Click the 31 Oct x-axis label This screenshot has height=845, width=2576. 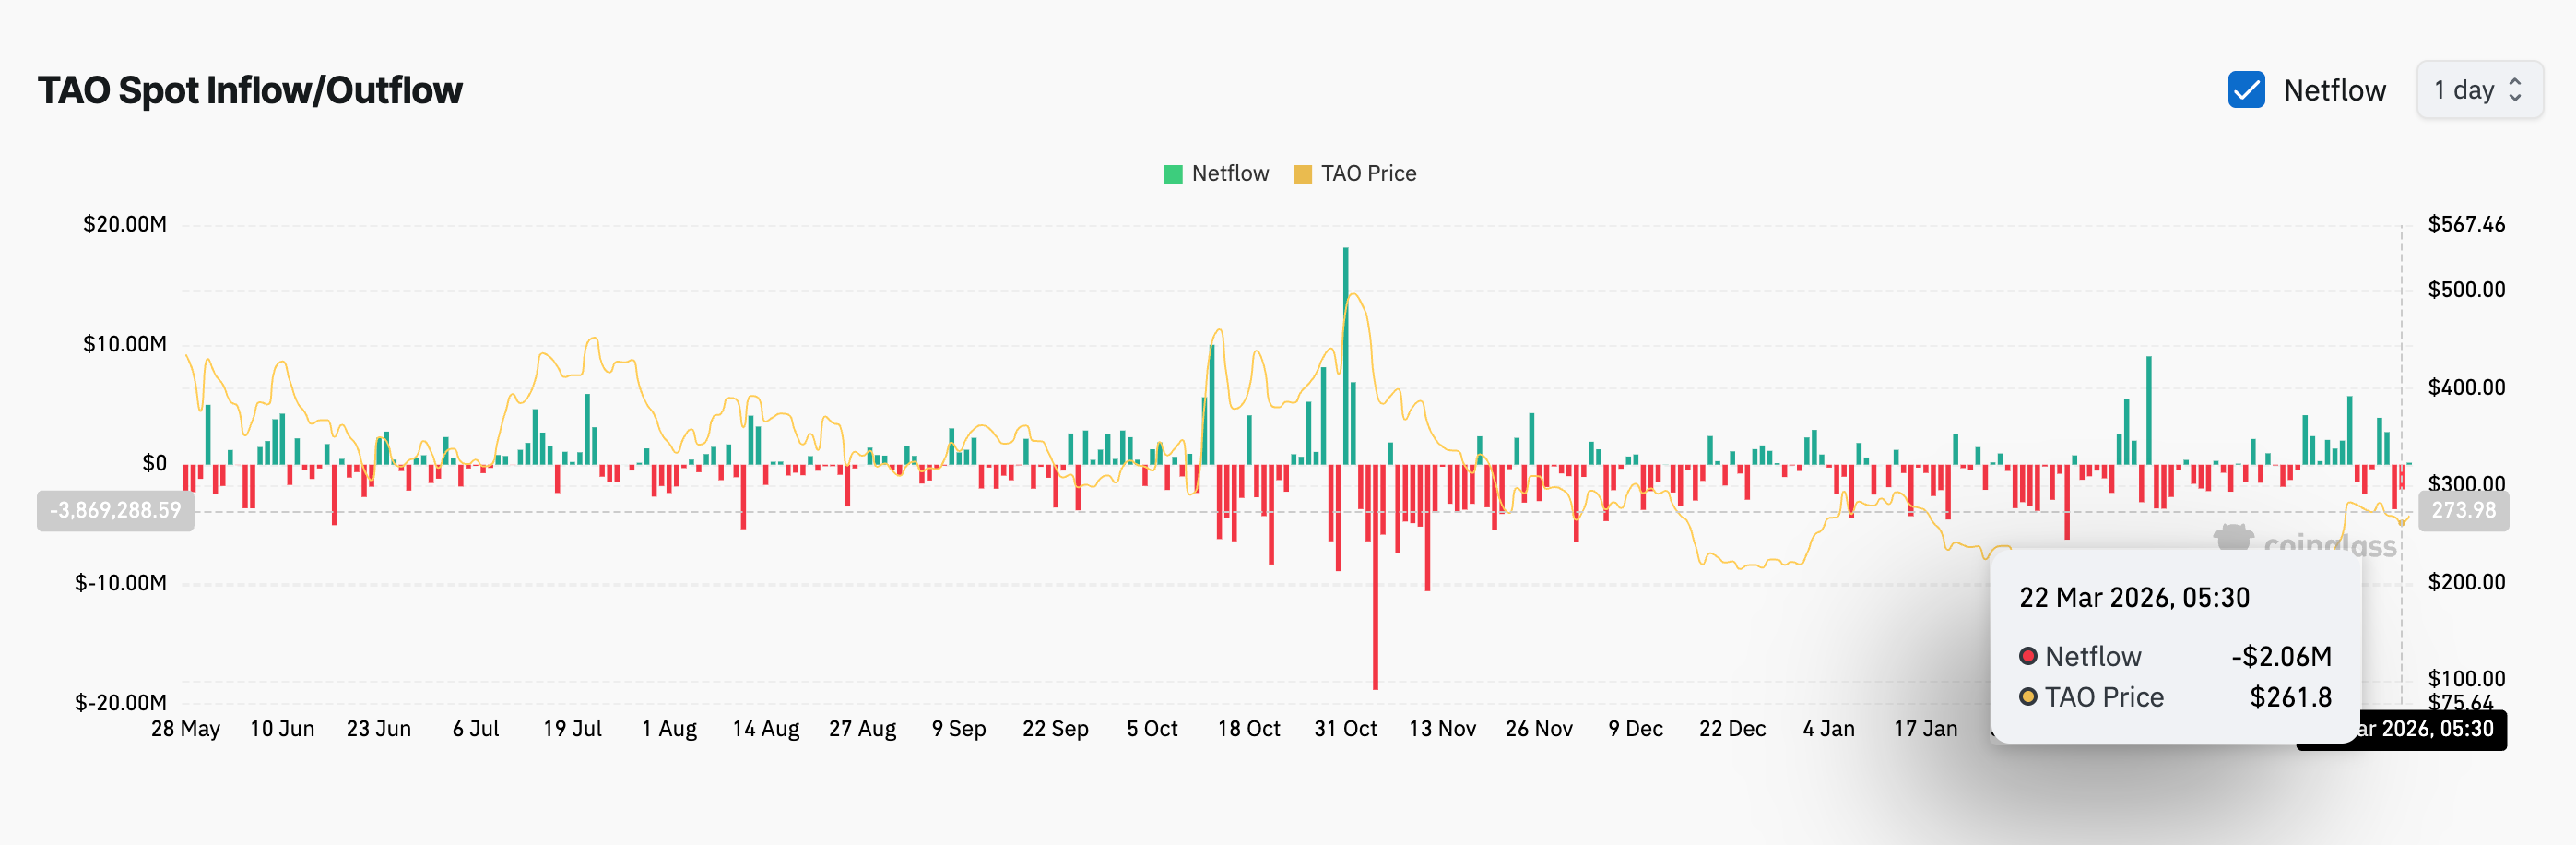[x=1345, y=729]
